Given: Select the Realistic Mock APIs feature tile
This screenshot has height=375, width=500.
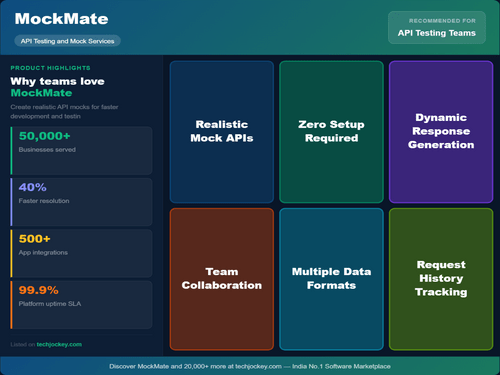Looking at the screenshot, I should tap(222, 132).
